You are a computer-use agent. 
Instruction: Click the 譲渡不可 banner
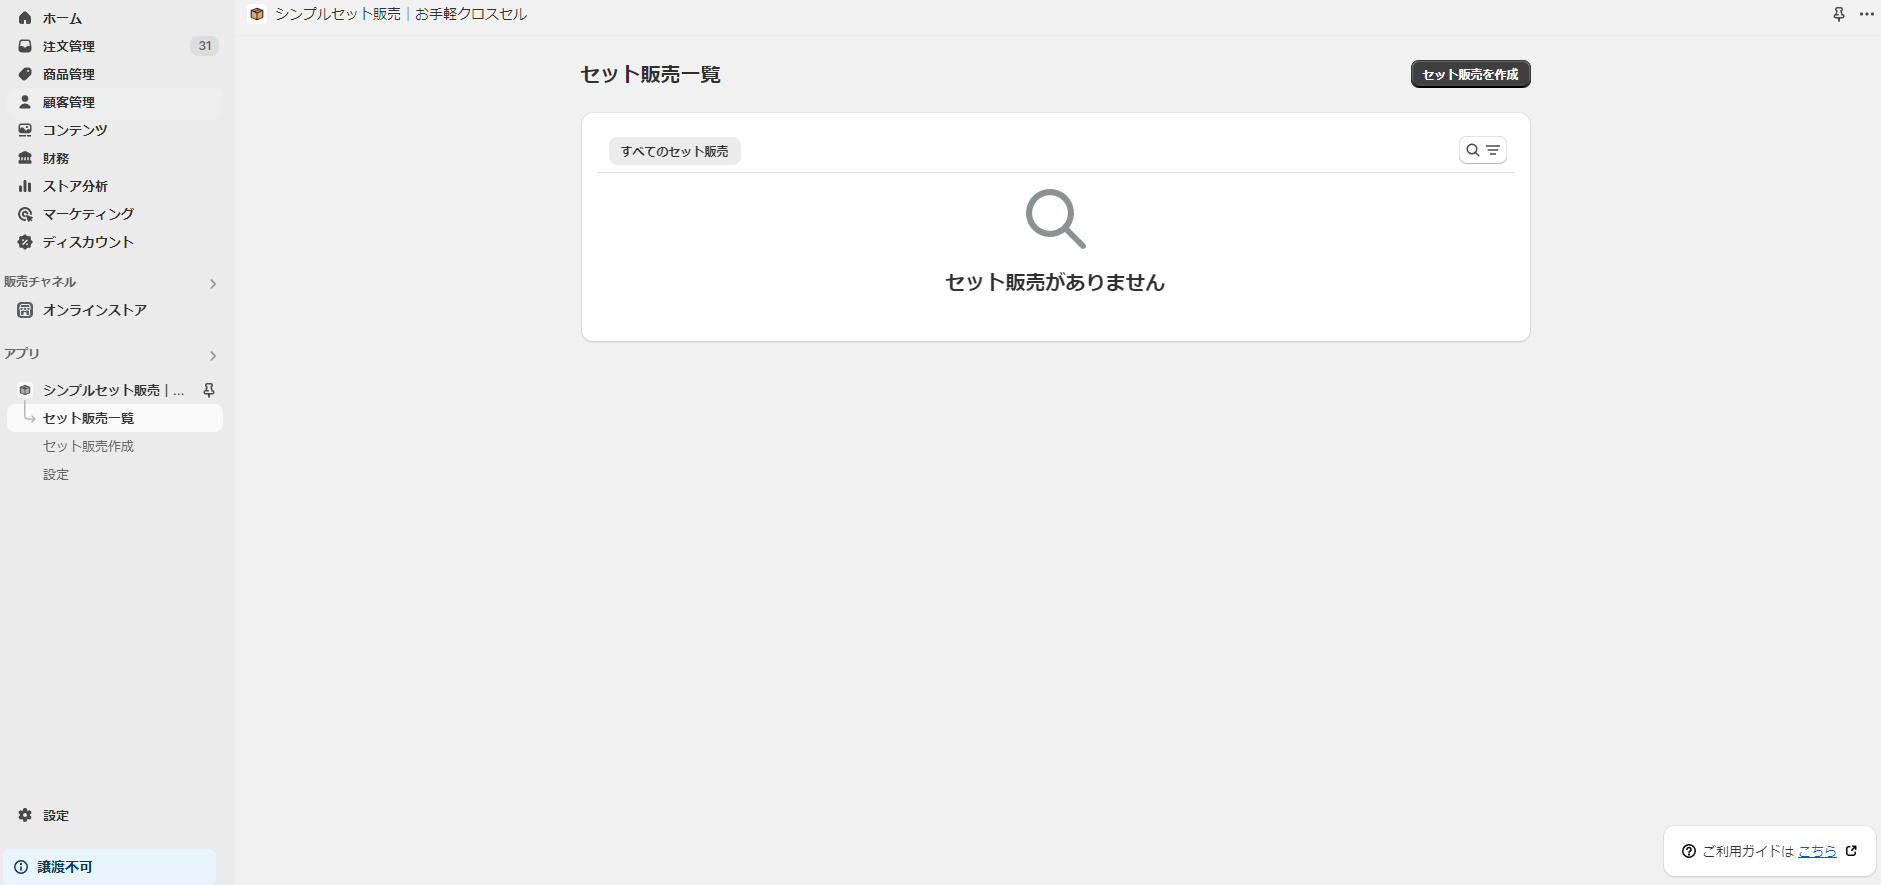(109, 867)
